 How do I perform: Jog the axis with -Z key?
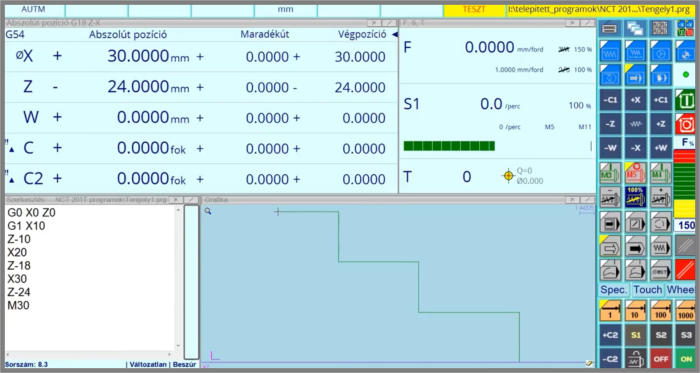tap(610, 124)
